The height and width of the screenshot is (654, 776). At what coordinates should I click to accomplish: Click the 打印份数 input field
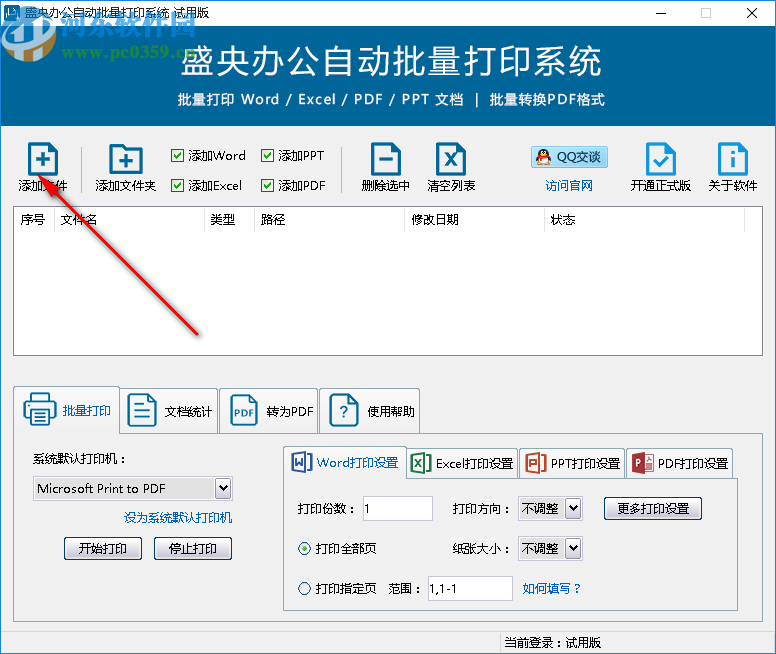click(398, 508)
